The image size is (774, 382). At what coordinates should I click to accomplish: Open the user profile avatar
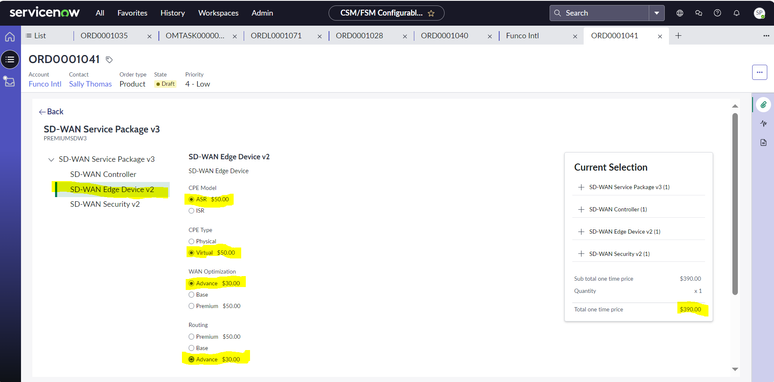click(760, 13)
